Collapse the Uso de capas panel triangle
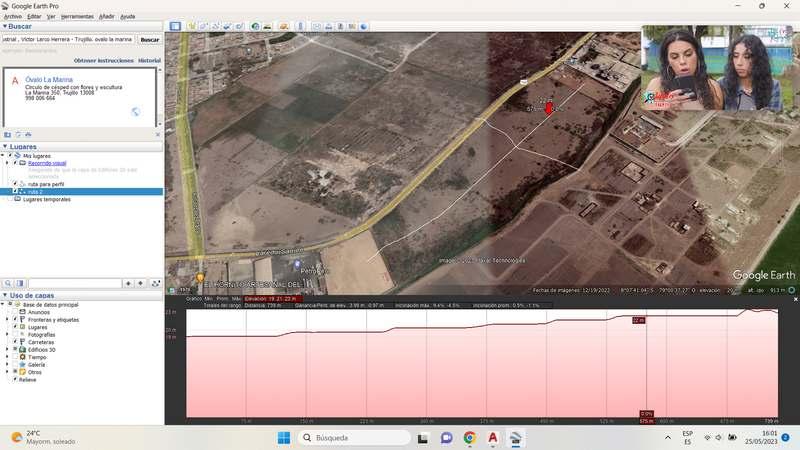800x450 pixels. tap(5, 295)
